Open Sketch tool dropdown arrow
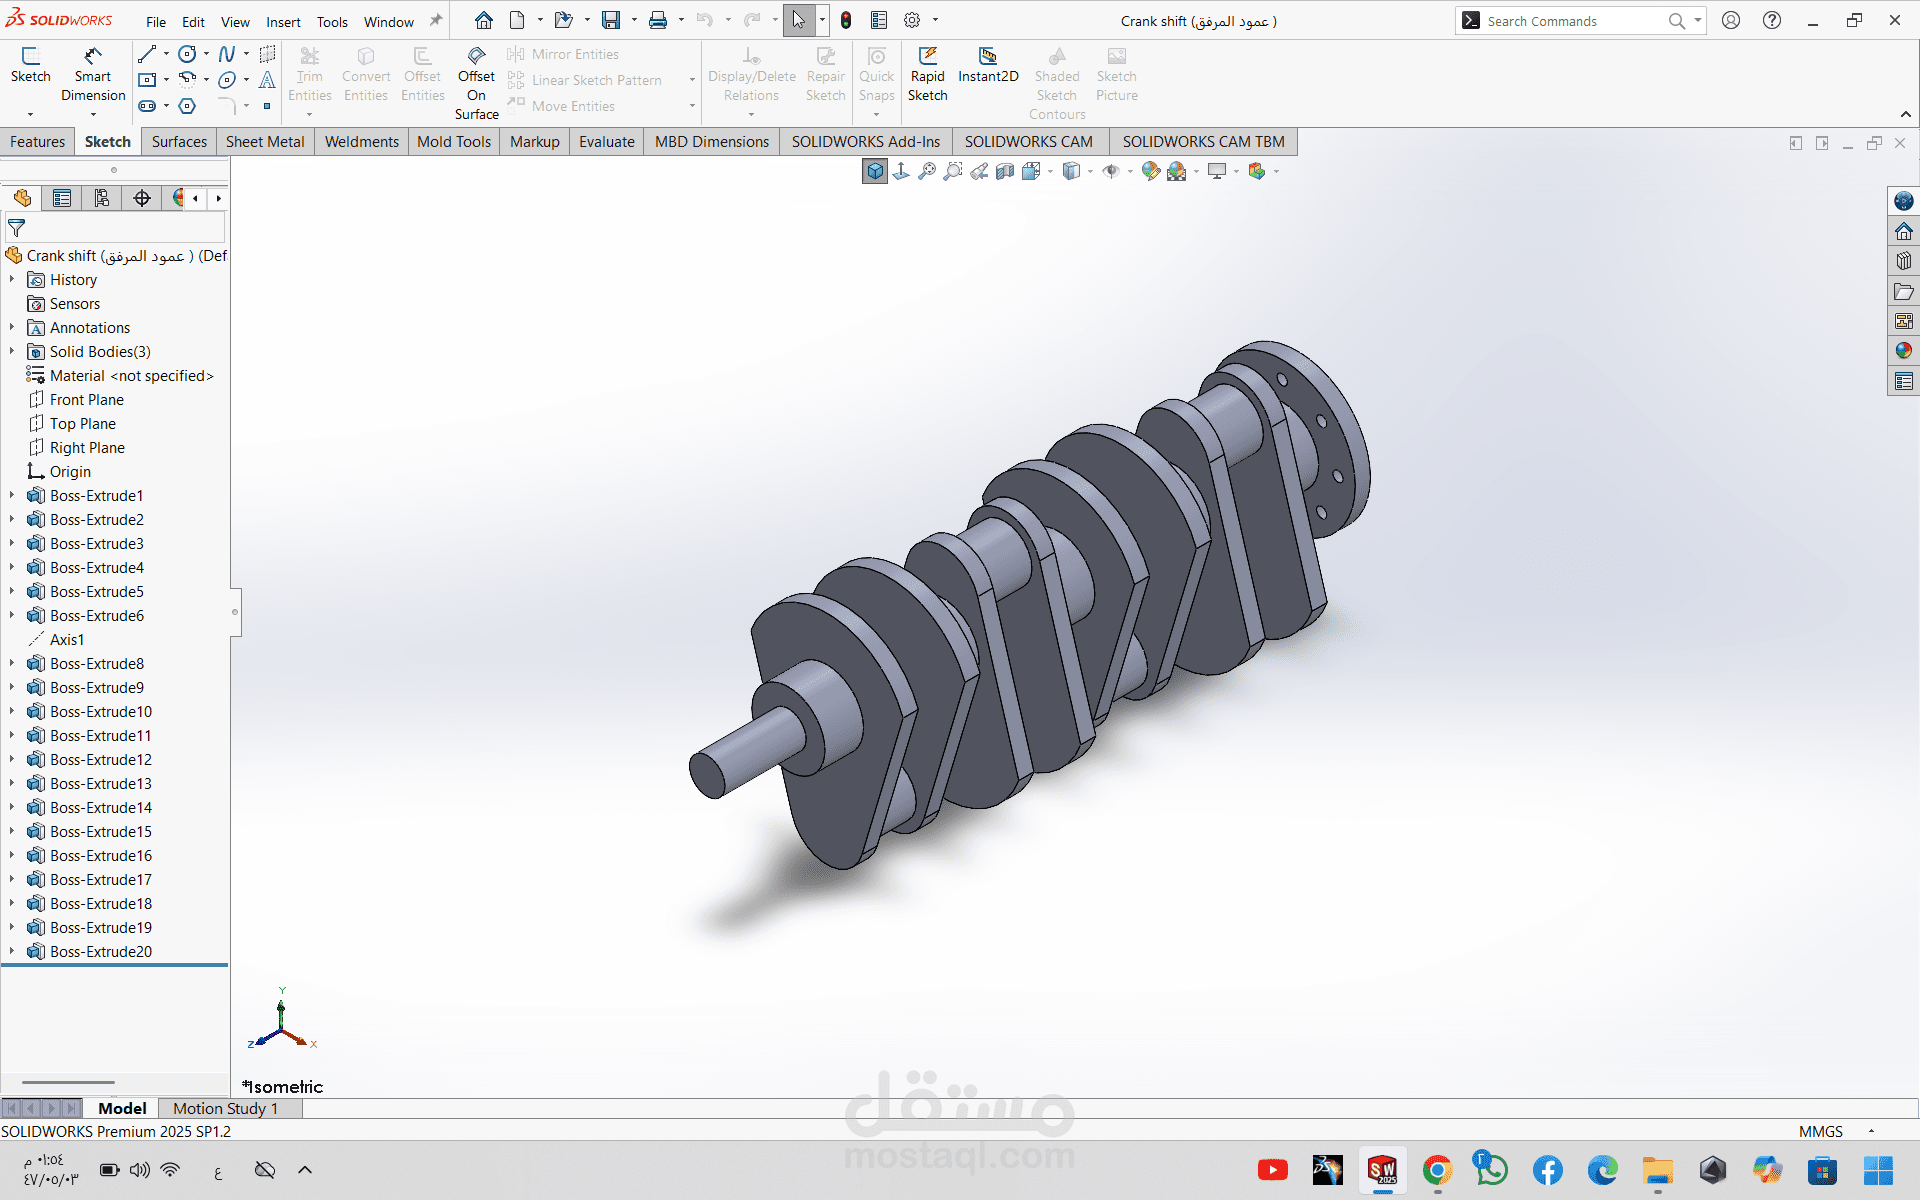 30,114
